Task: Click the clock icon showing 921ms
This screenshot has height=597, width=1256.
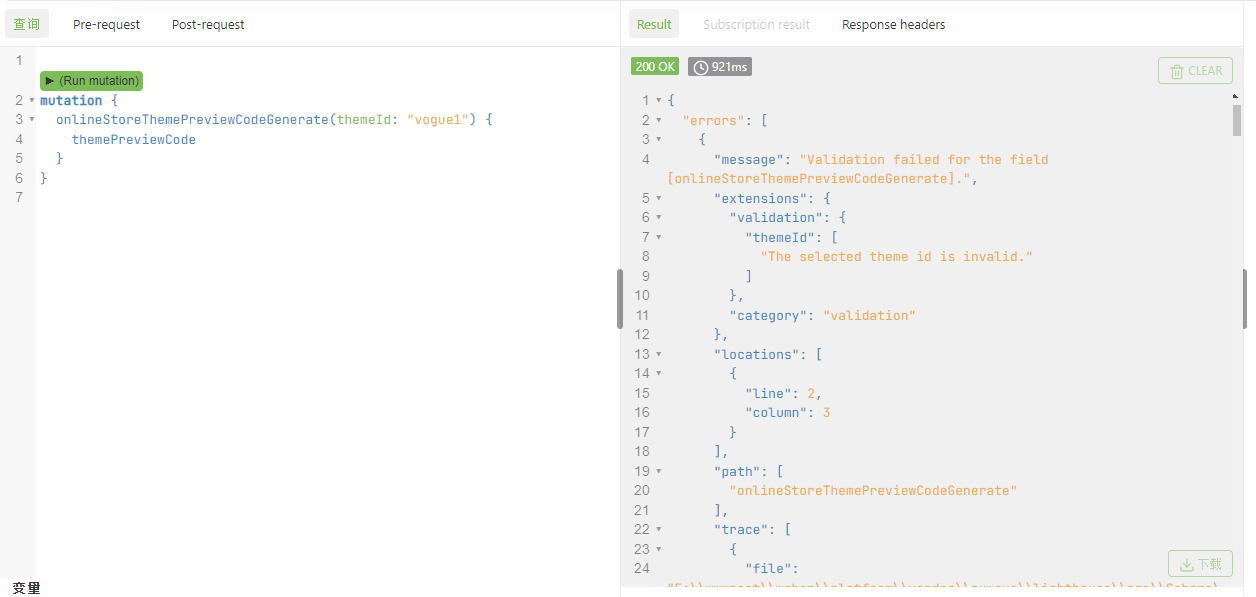Action: point(701,67)
